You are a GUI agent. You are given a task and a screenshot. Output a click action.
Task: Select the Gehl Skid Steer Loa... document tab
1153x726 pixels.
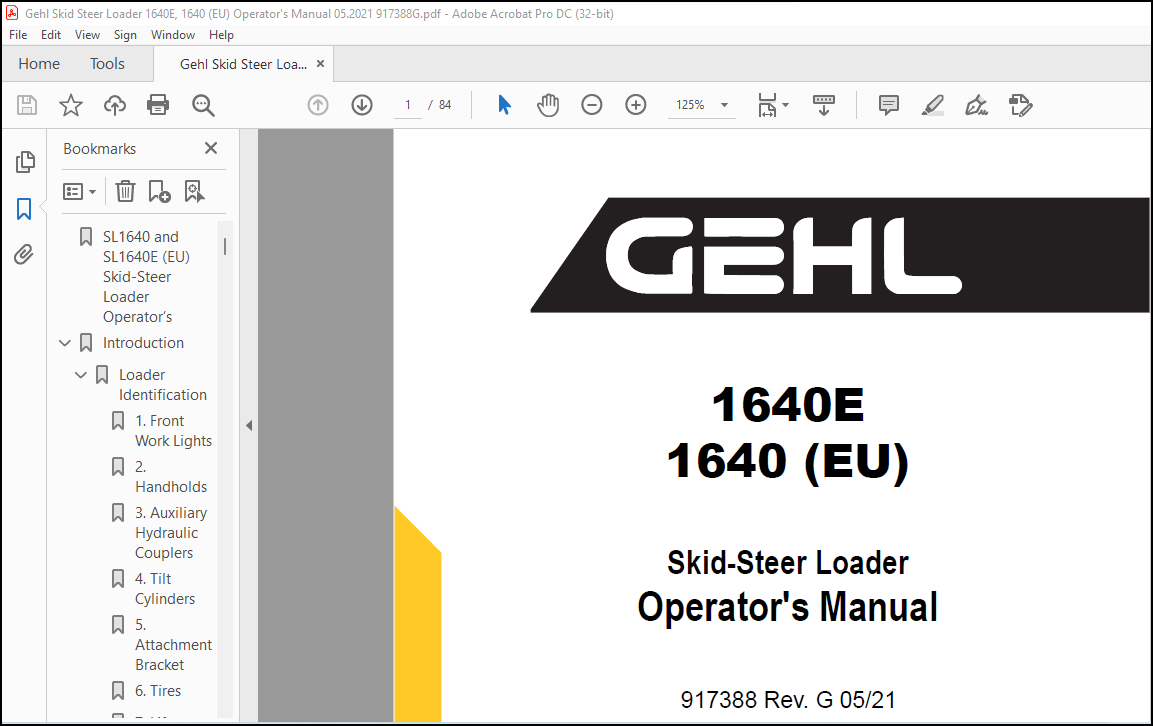coord(243,64)
